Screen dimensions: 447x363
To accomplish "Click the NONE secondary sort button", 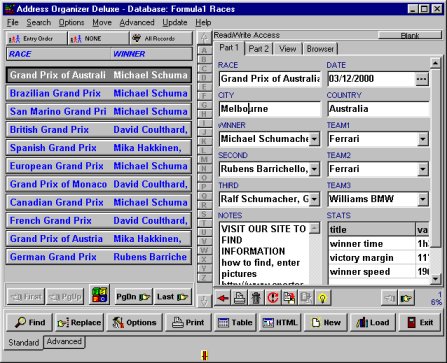I will point(98,39).
